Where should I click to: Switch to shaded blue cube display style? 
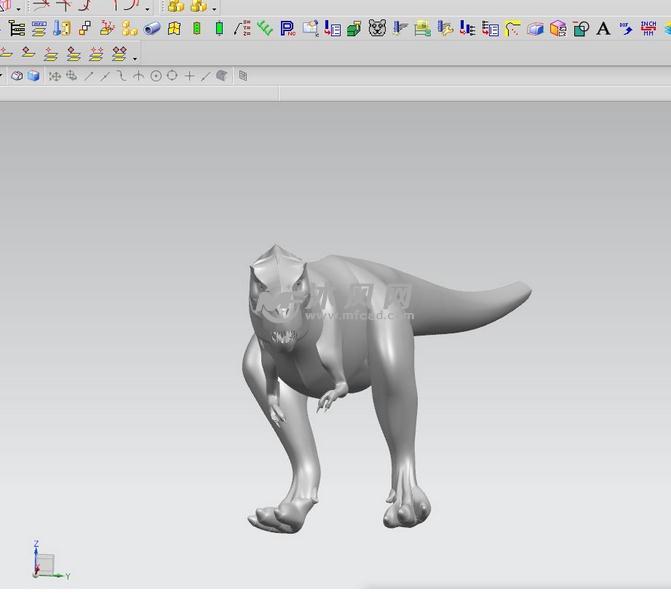pyautogui.click(x=33, y=76)
